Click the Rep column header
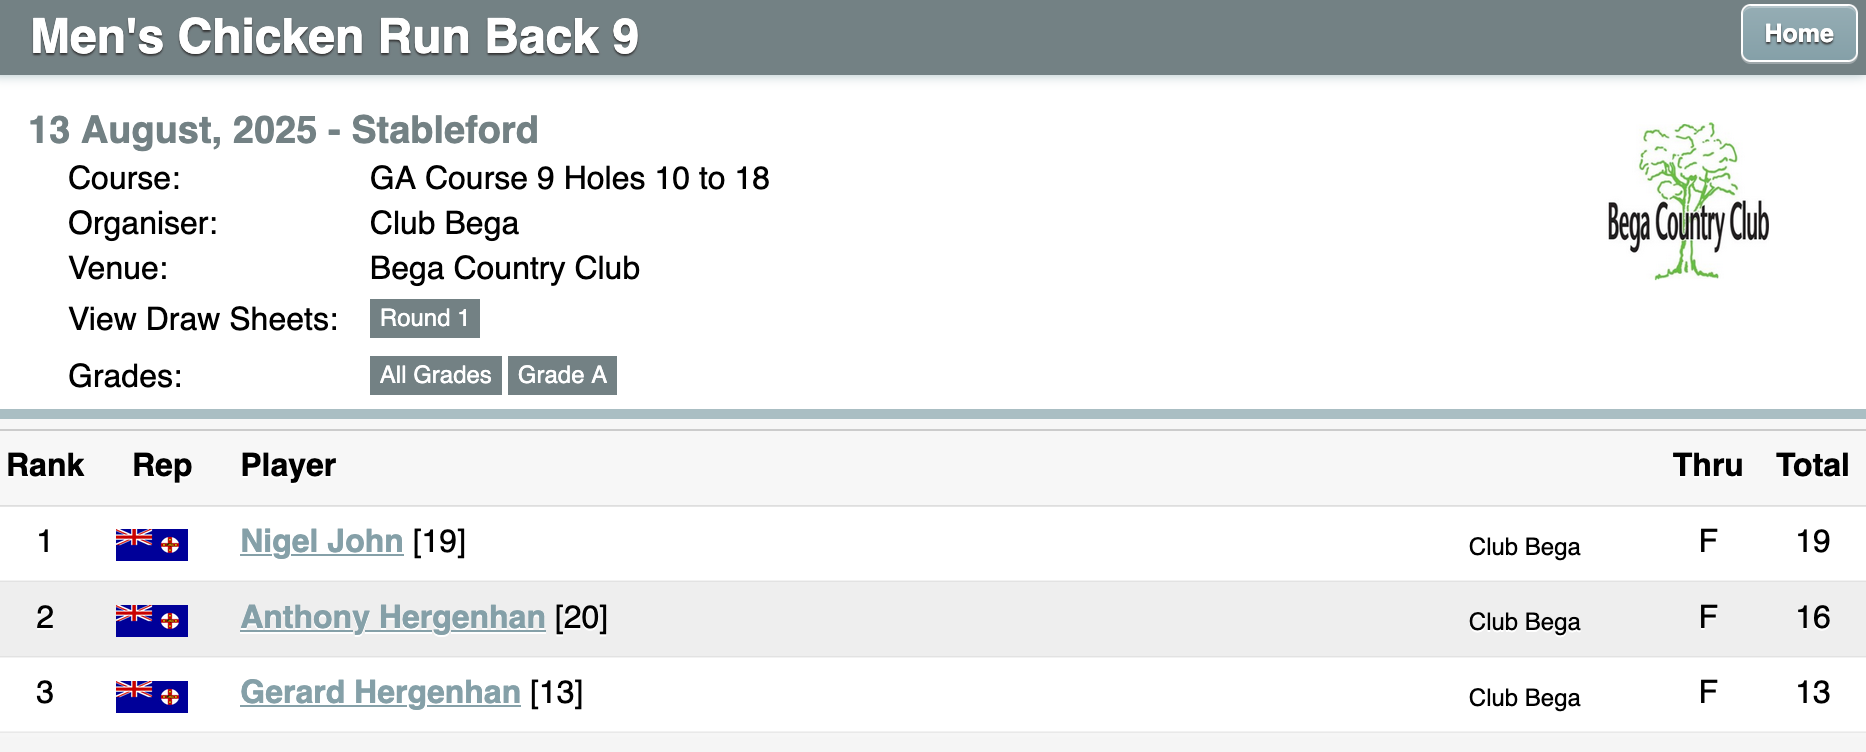 tap(162, 465)
